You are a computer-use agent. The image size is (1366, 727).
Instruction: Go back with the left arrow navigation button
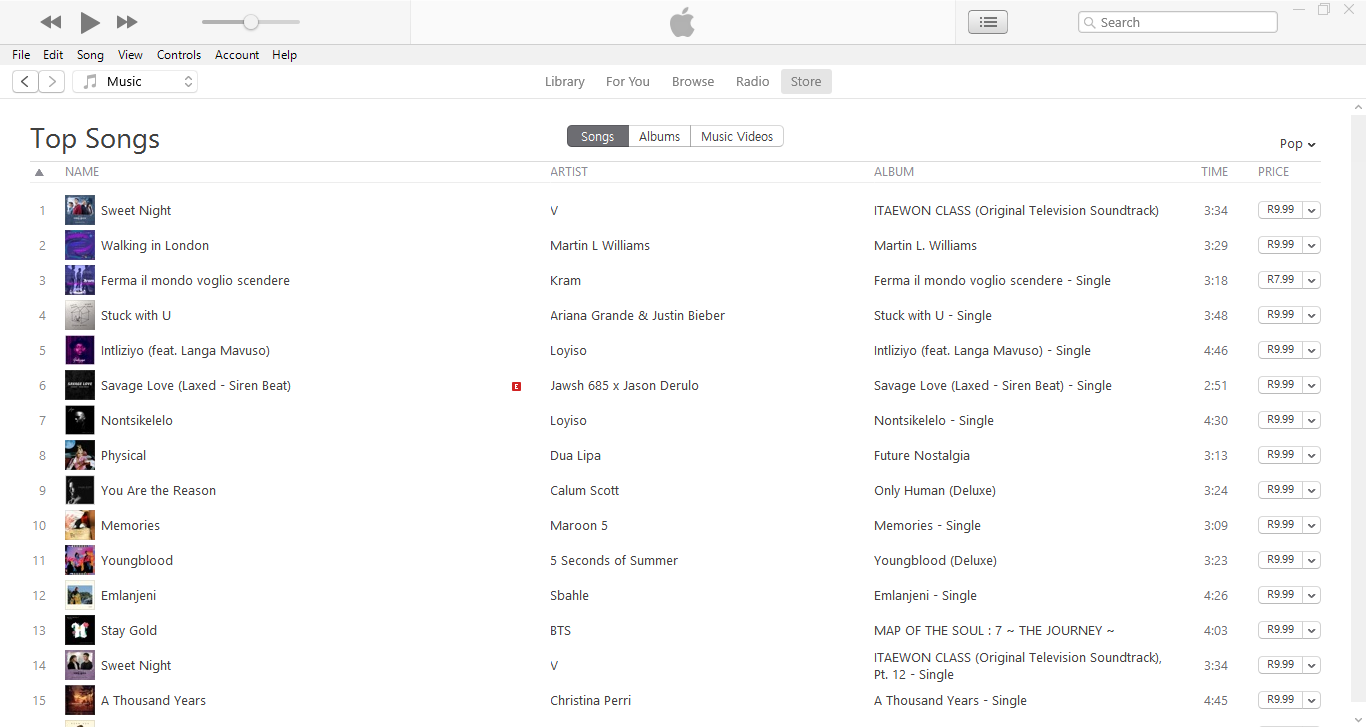(x=25, y=82)
